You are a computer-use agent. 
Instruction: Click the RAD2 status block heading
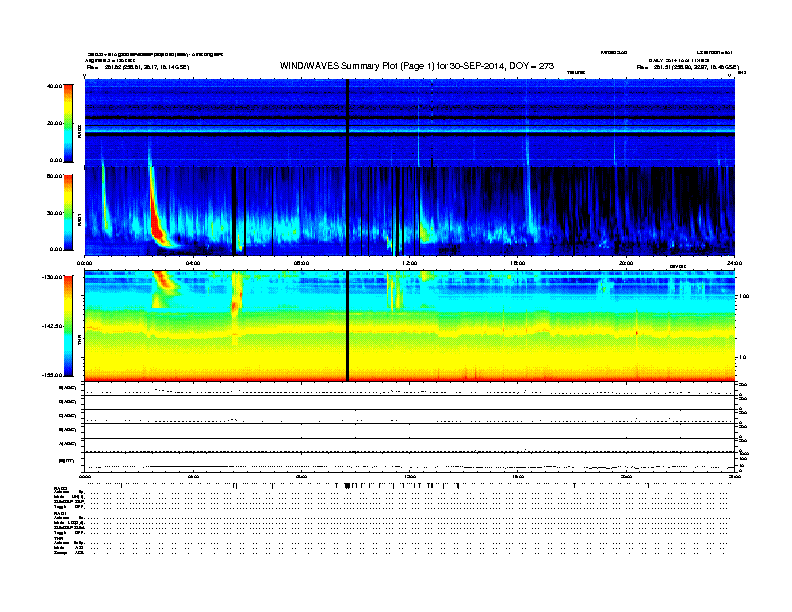[61, 488]
